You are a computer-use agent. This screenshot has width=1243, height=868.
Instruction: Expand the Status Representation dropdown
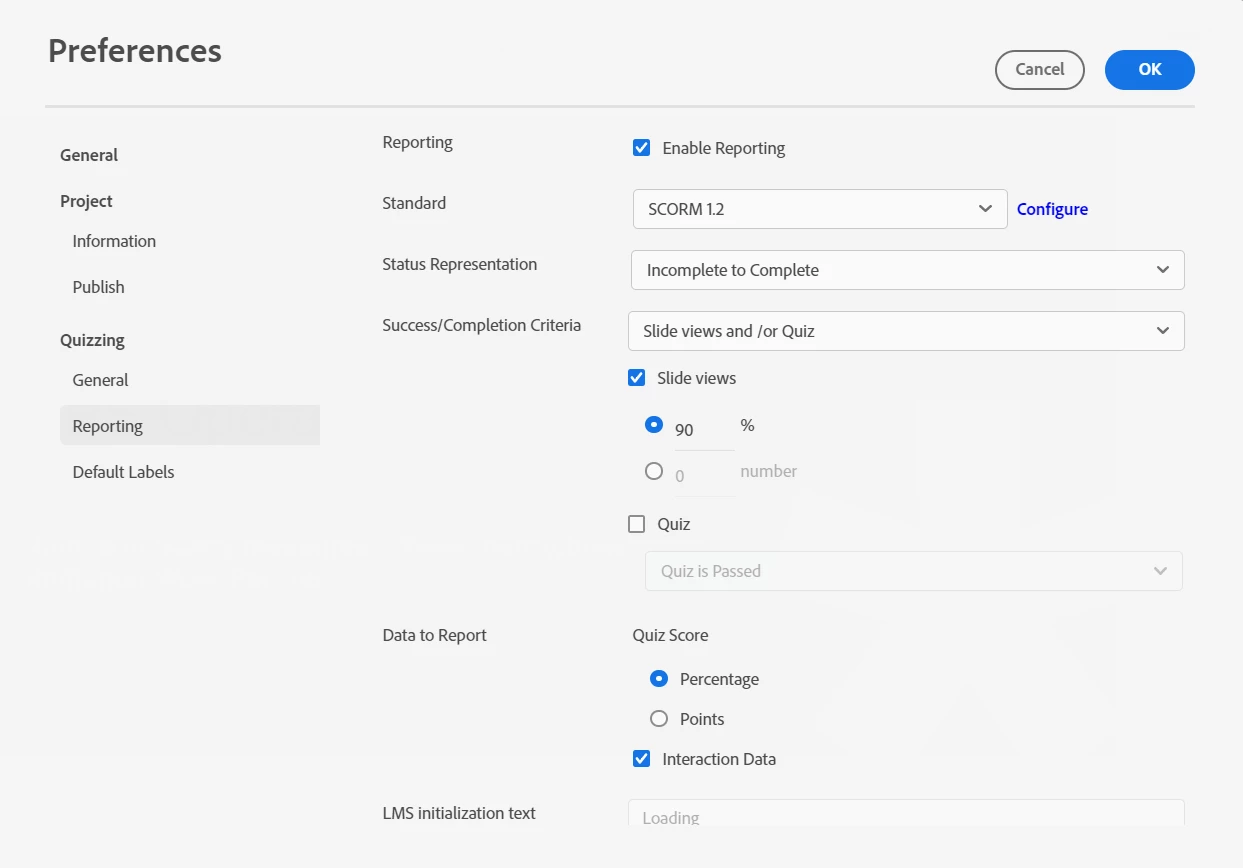pyautogui.click(x=907, y=270)
